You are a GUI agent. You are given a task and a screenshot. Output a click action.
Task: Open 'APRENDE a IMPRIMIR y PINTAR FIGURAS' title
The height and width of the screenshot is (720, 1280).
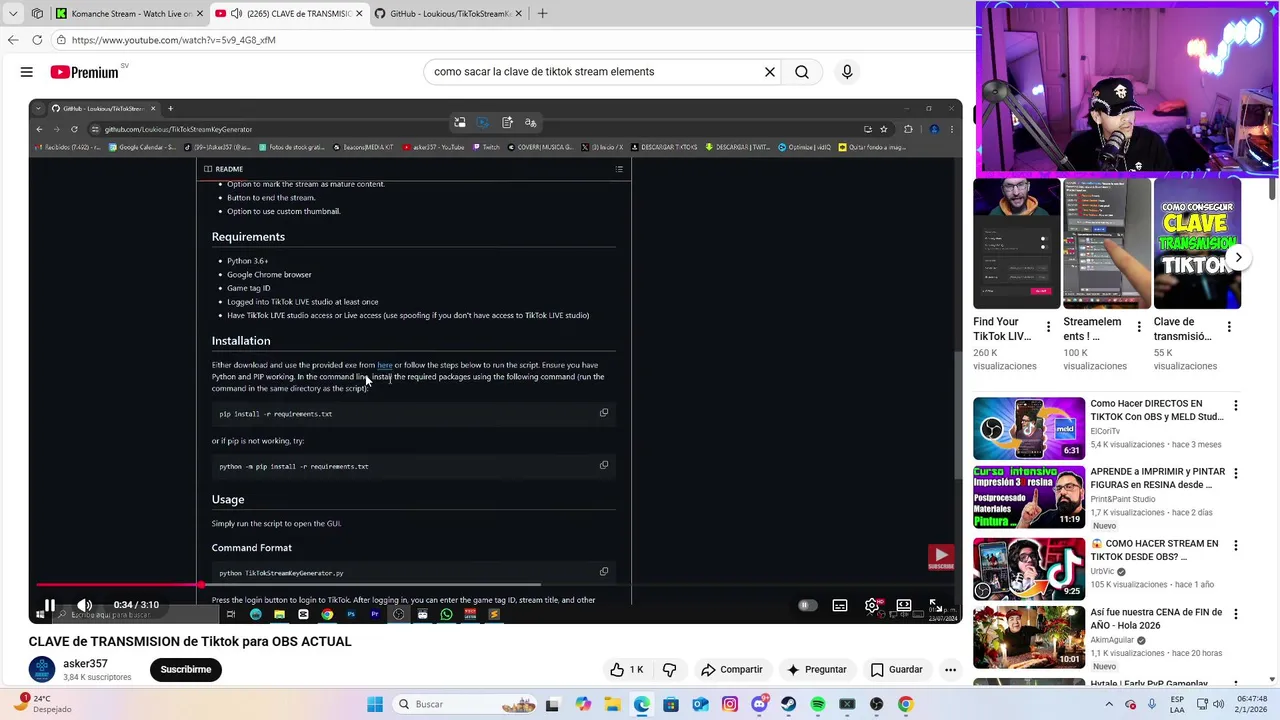pos(1157,478)
